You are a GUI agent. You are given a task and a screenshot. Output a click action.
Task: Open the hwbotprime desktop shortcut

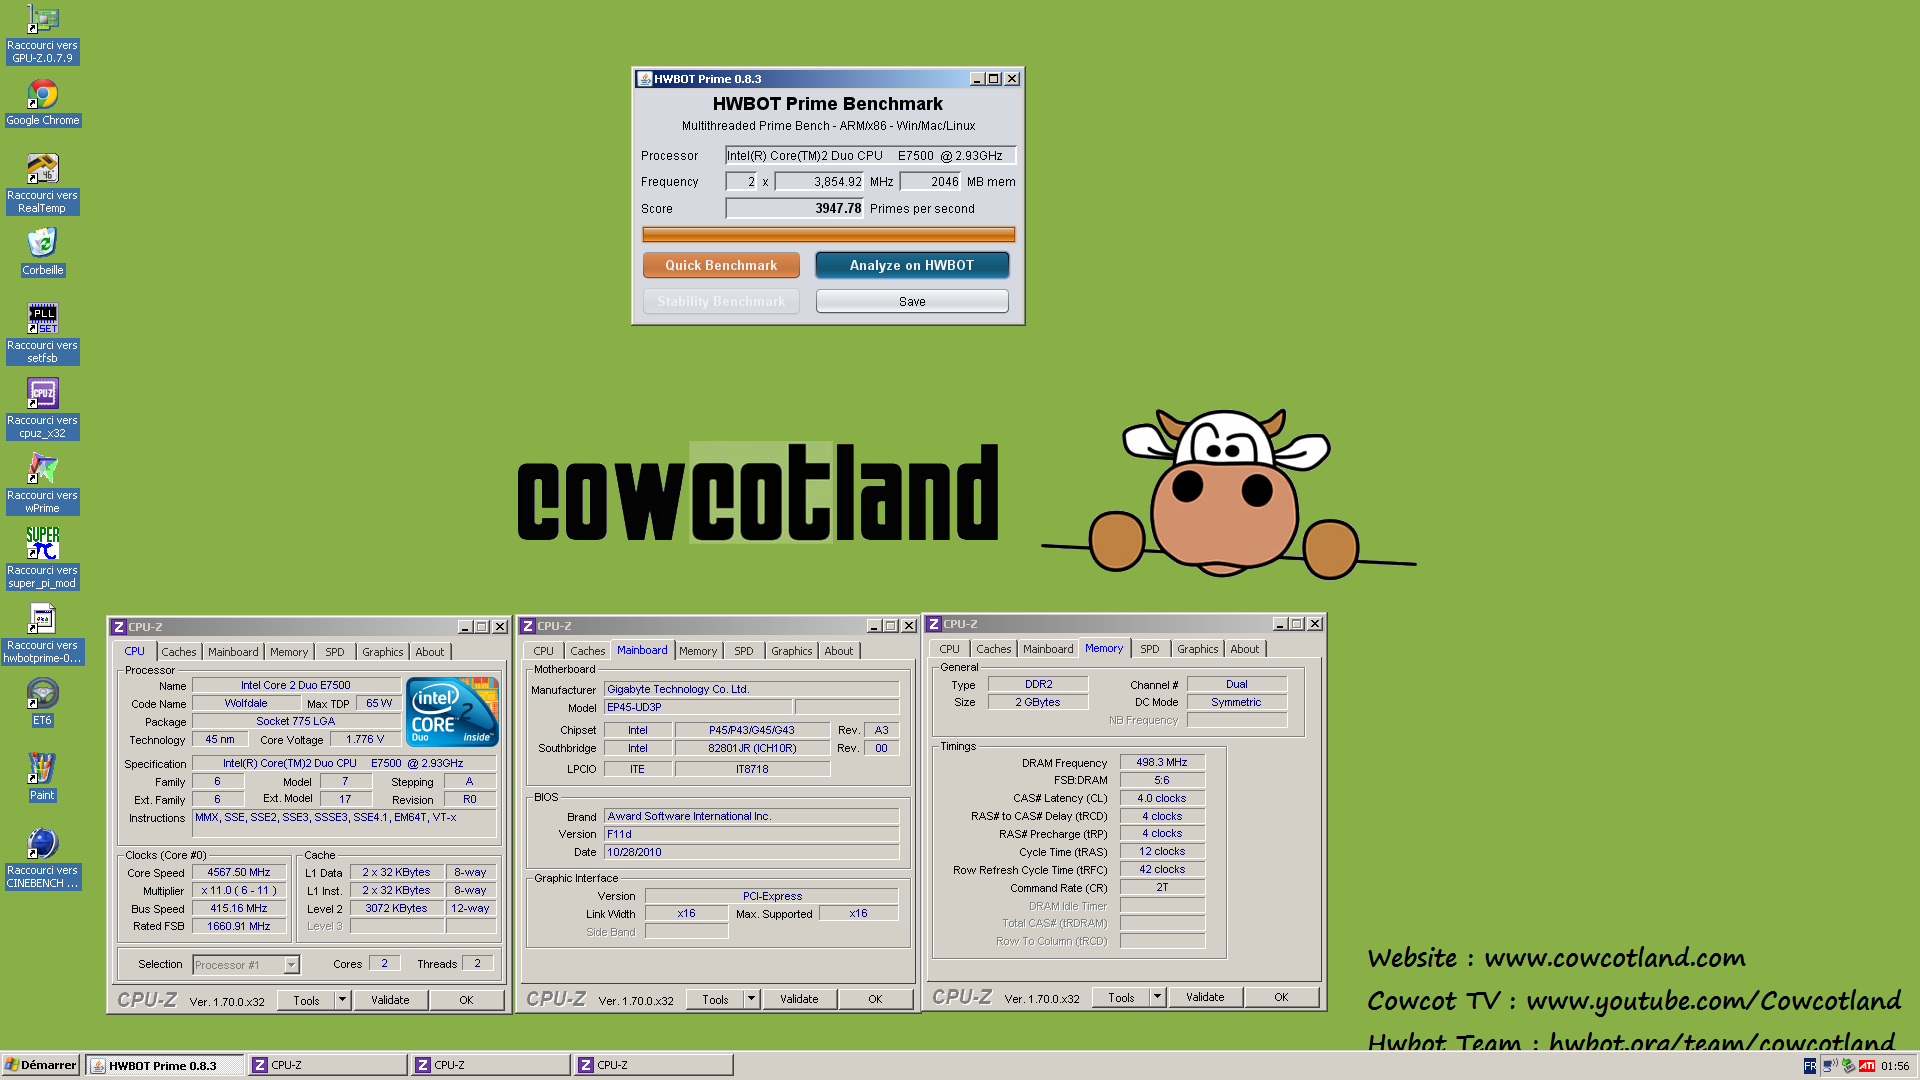click(42, 634)
